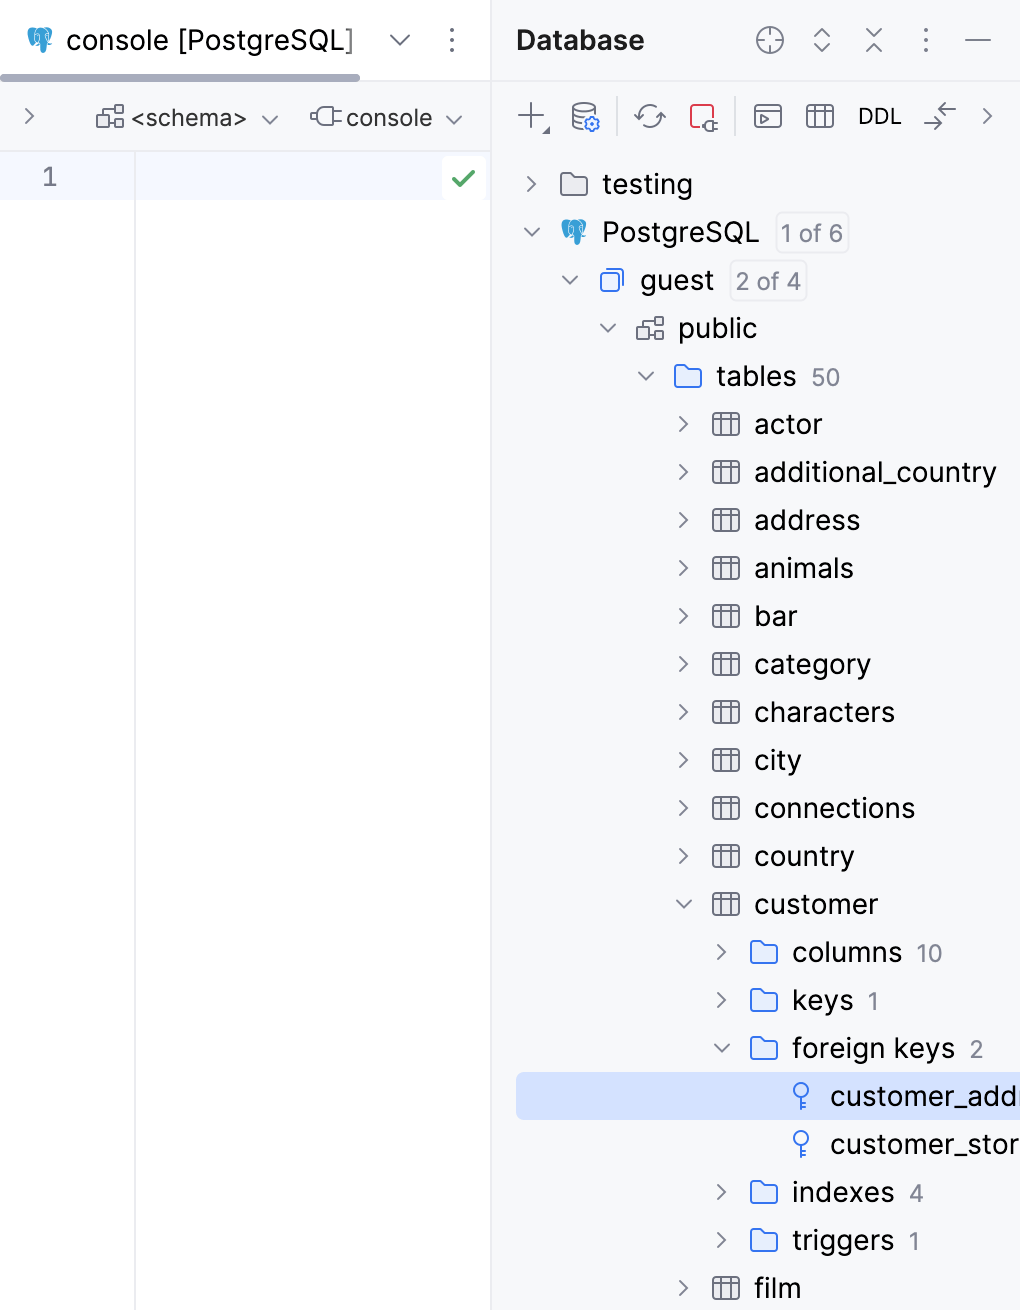This screenshot has width=1020, height=1310.
Task: Open the schema selector dropdown
Action: coord(186,117)
